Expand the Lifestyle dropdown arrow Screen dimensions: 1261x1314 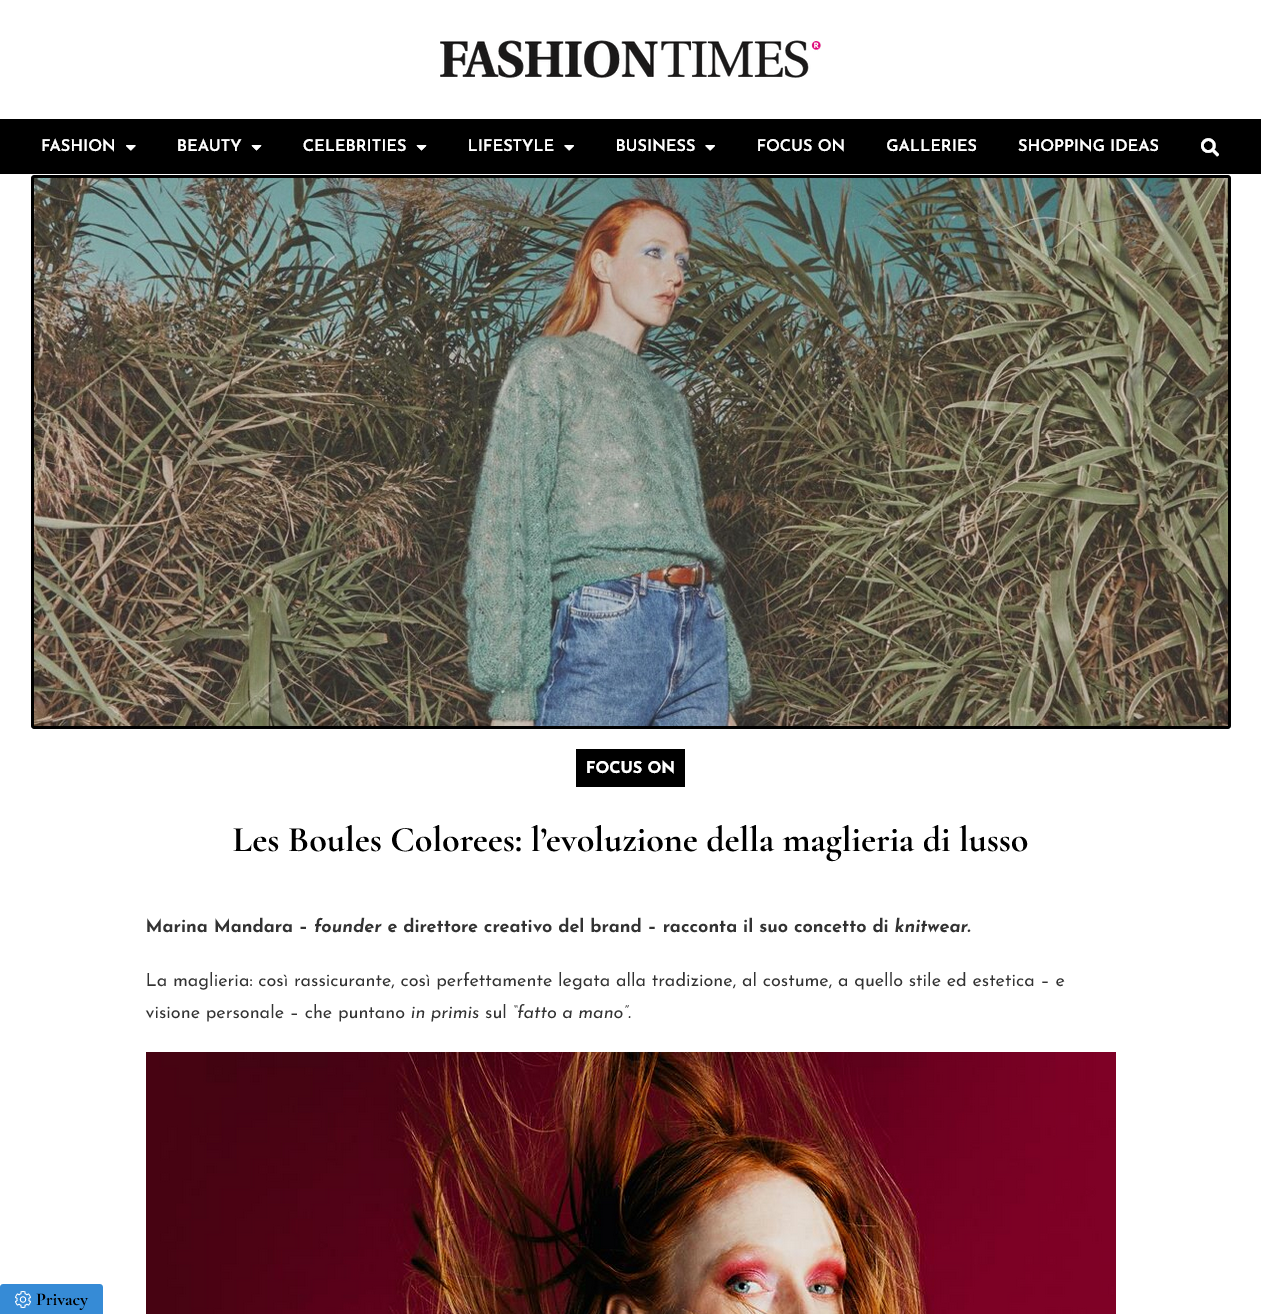click(x=569, y=147)
